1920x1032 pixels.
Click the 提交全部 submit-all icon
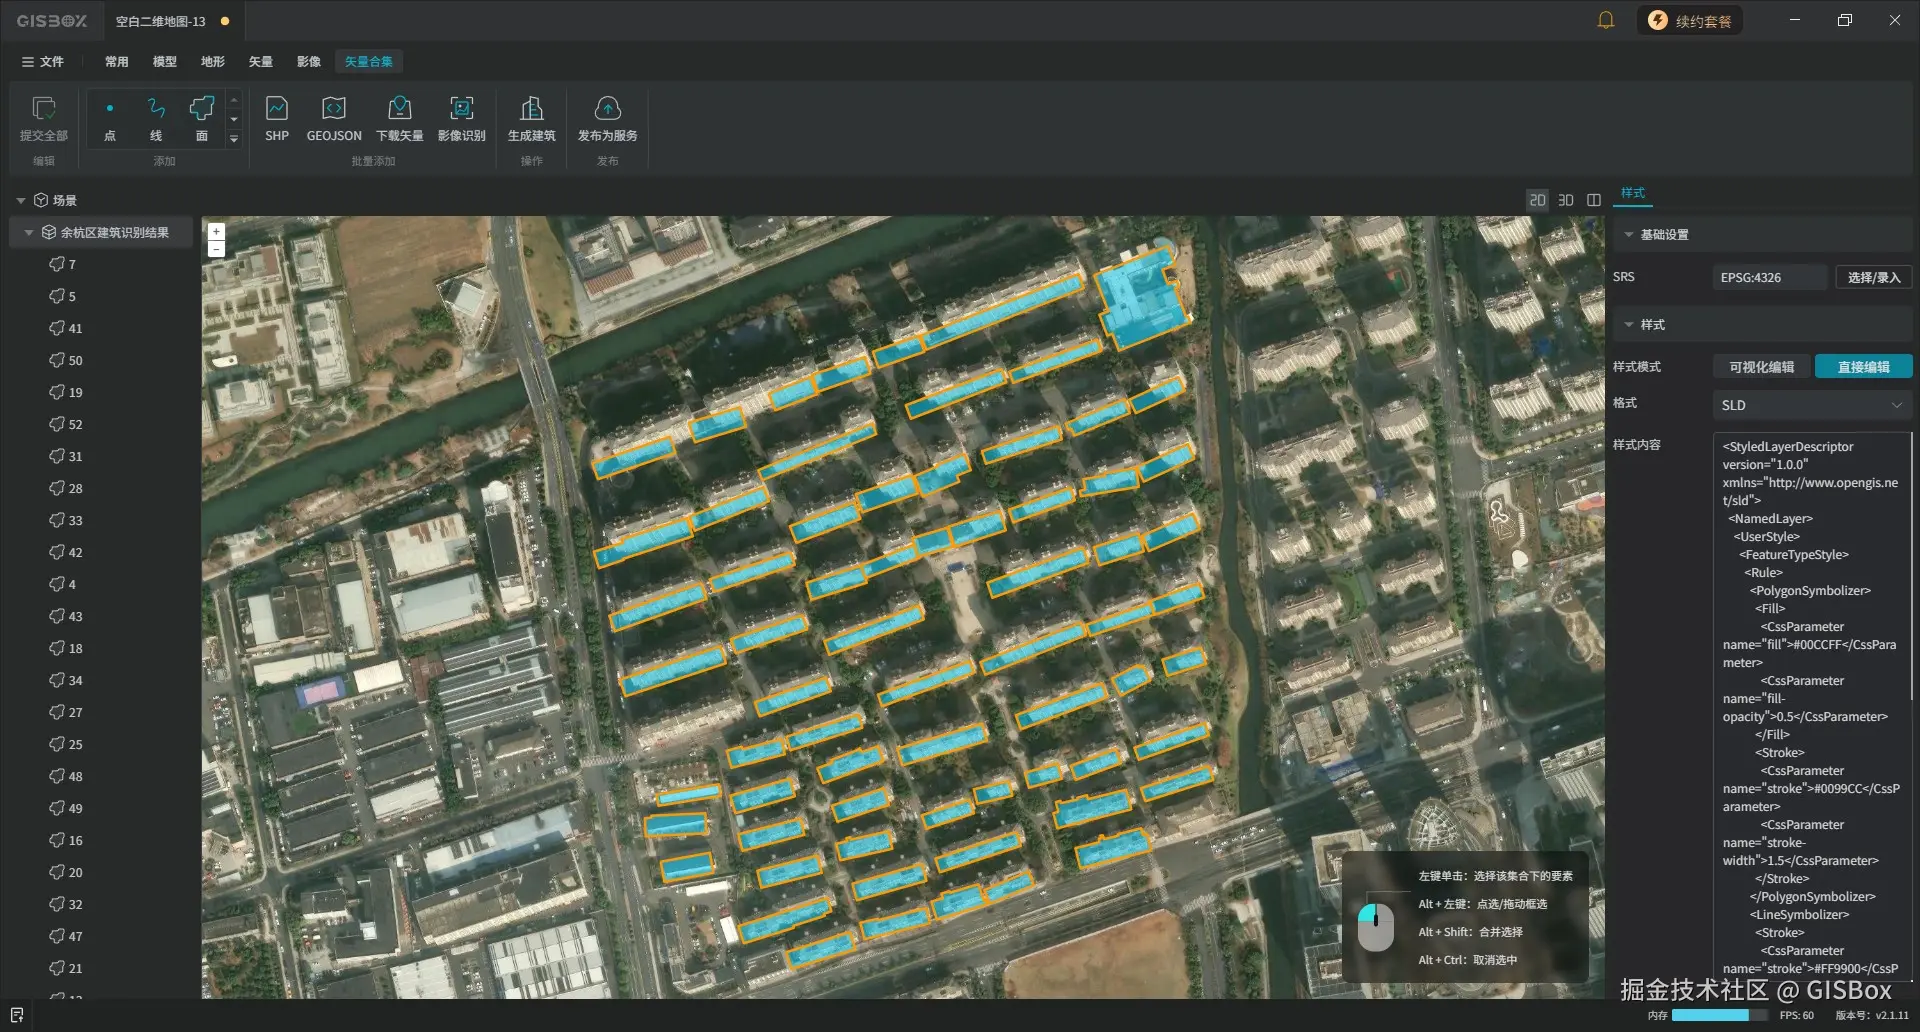point(44,108)
